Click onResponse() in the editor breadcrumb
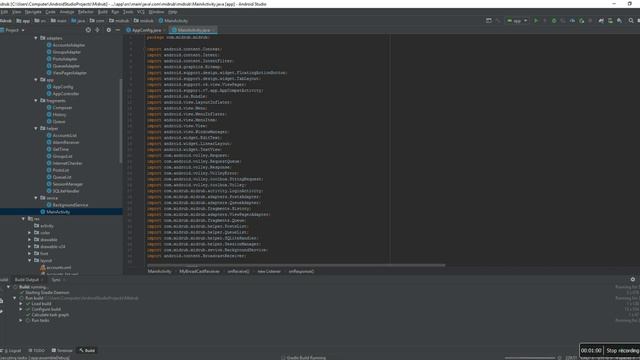 pos(301,271)
